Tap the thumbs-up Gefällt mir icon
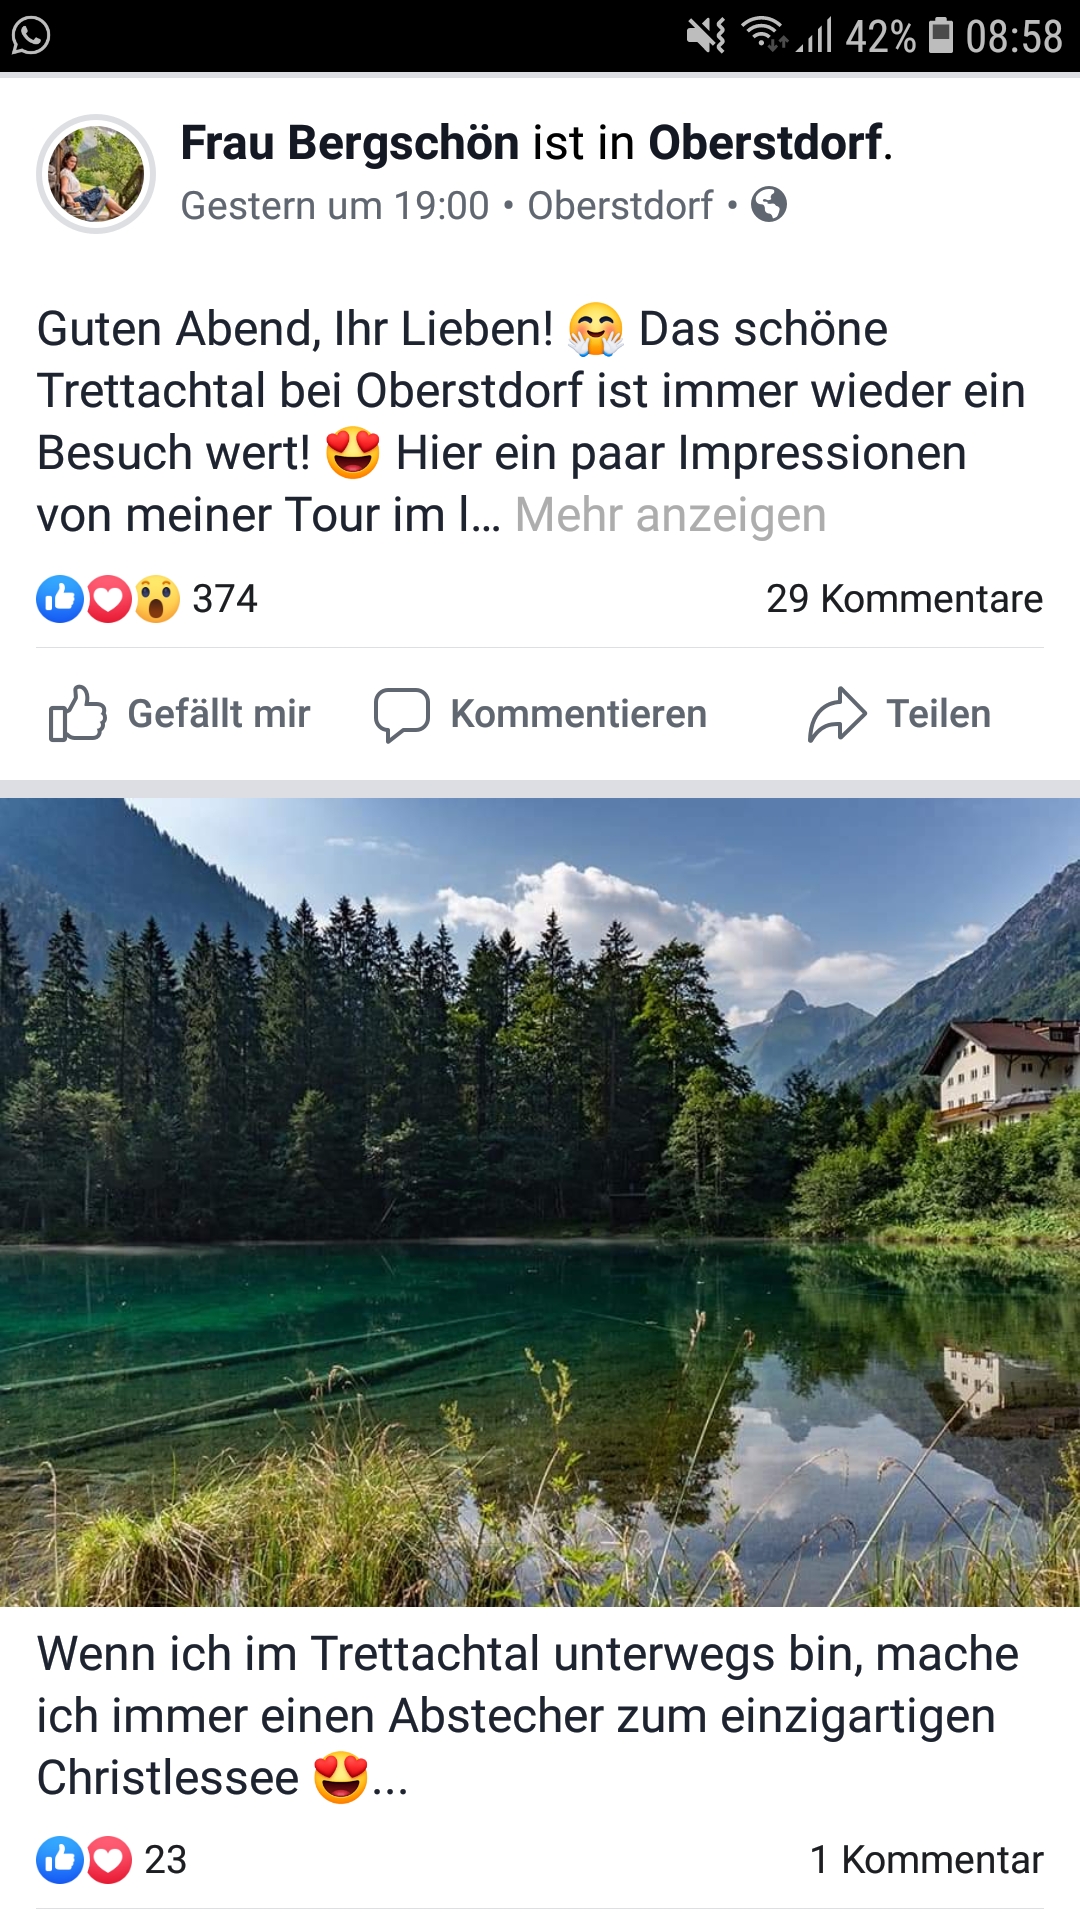1080x1920 pixels. coord(77,714)
